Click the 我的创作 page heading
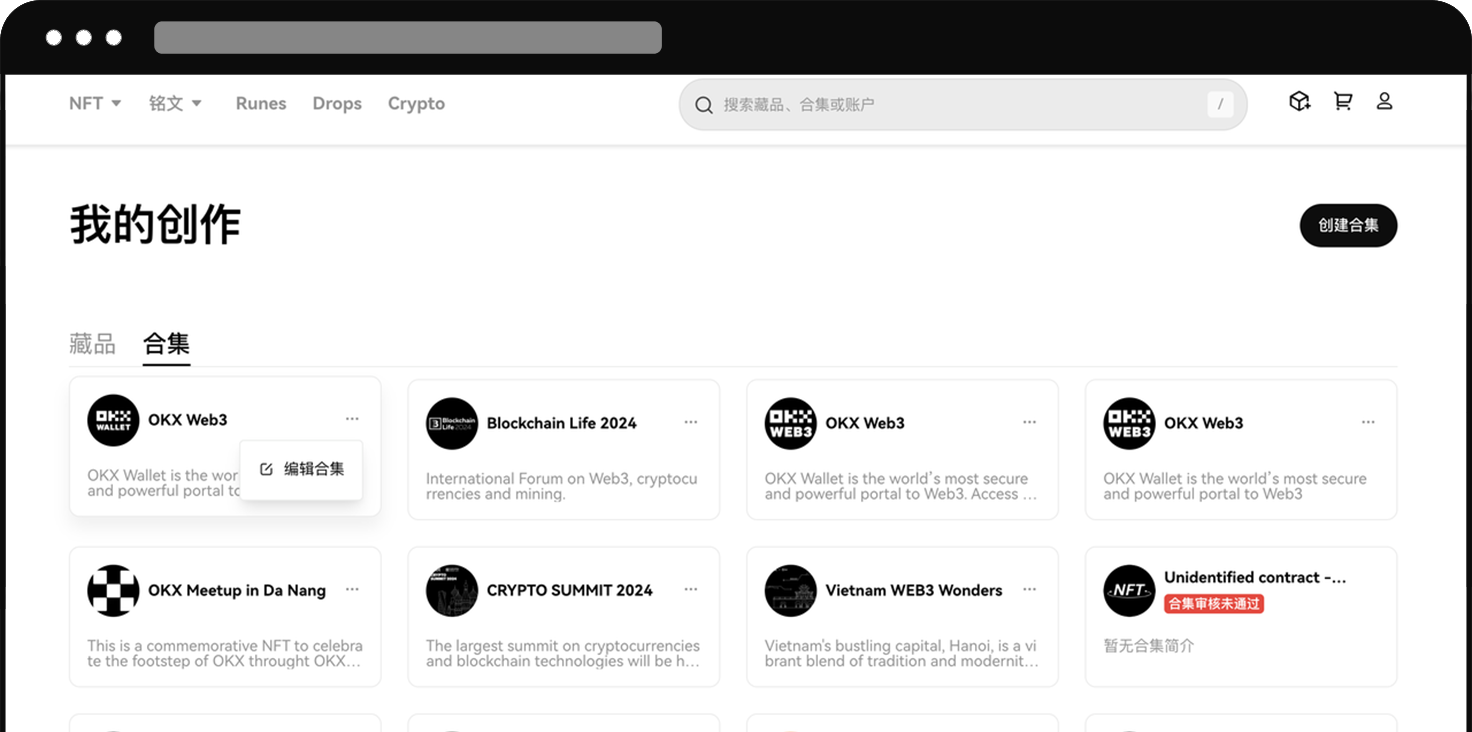1472x732 pixels. point(155,225)
